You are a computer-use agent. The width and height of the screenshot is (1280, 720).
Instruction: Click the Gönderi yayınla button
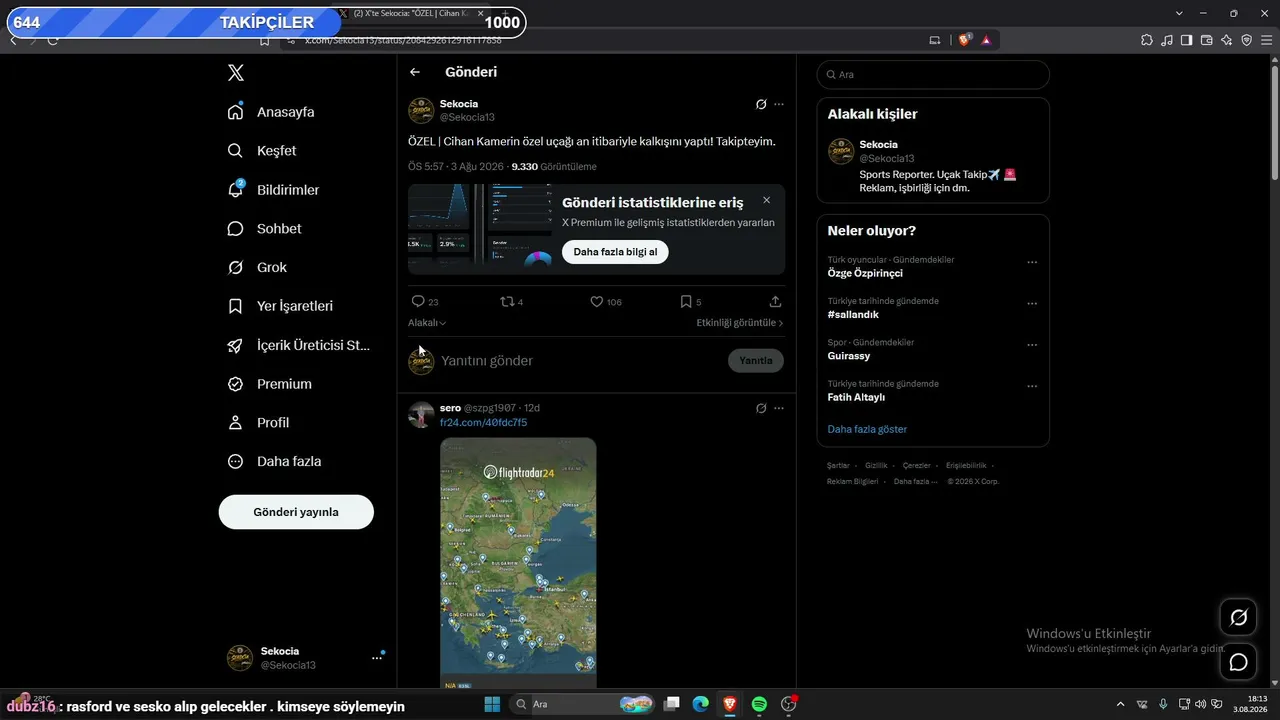pyautogui.click(x=296, y=512)
